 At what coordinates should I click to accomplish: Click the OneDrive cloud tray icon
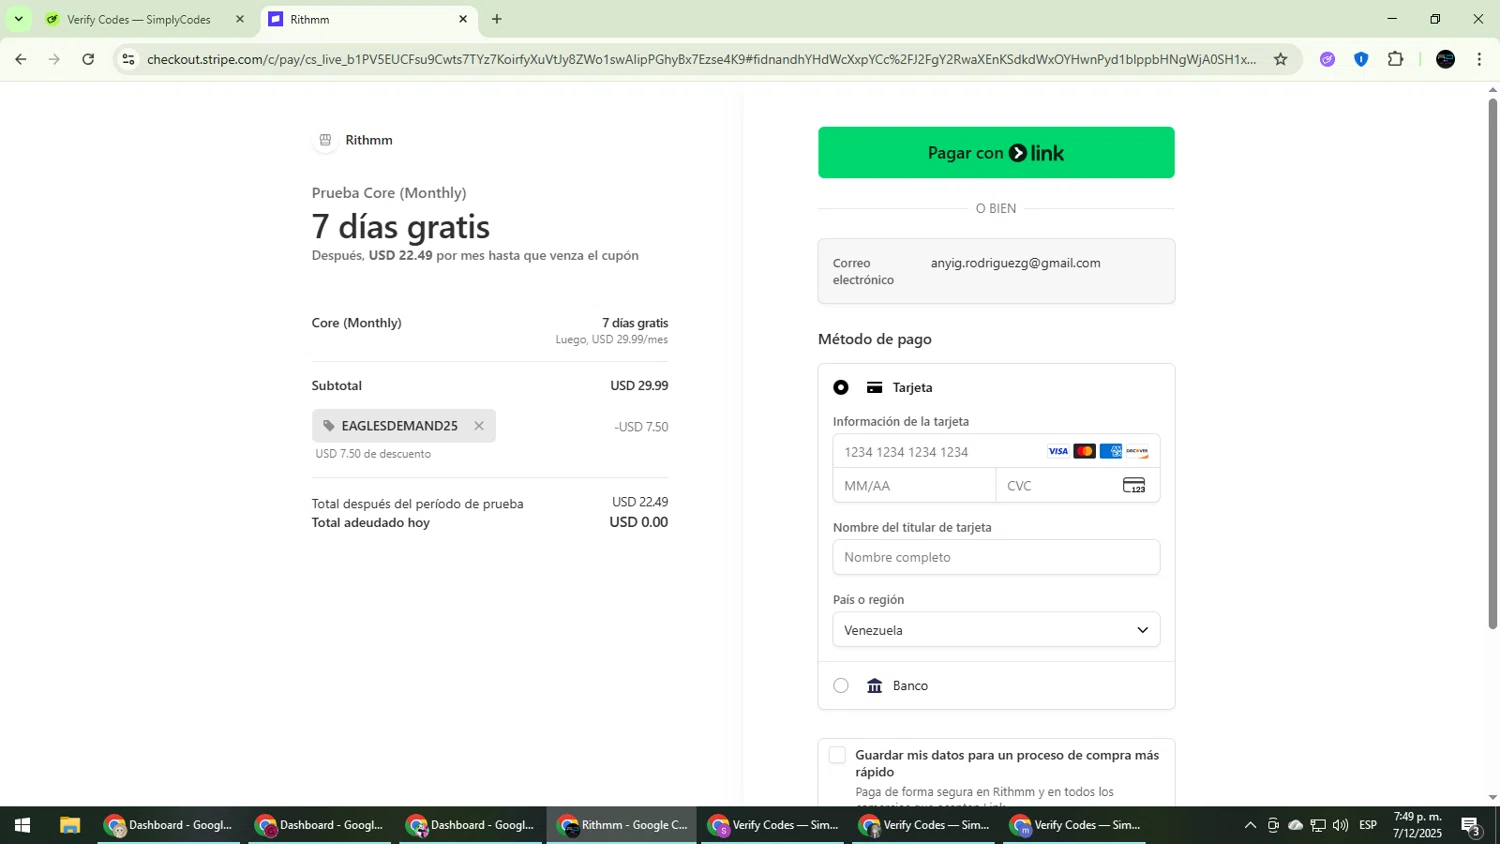(x=1296, y=826)
